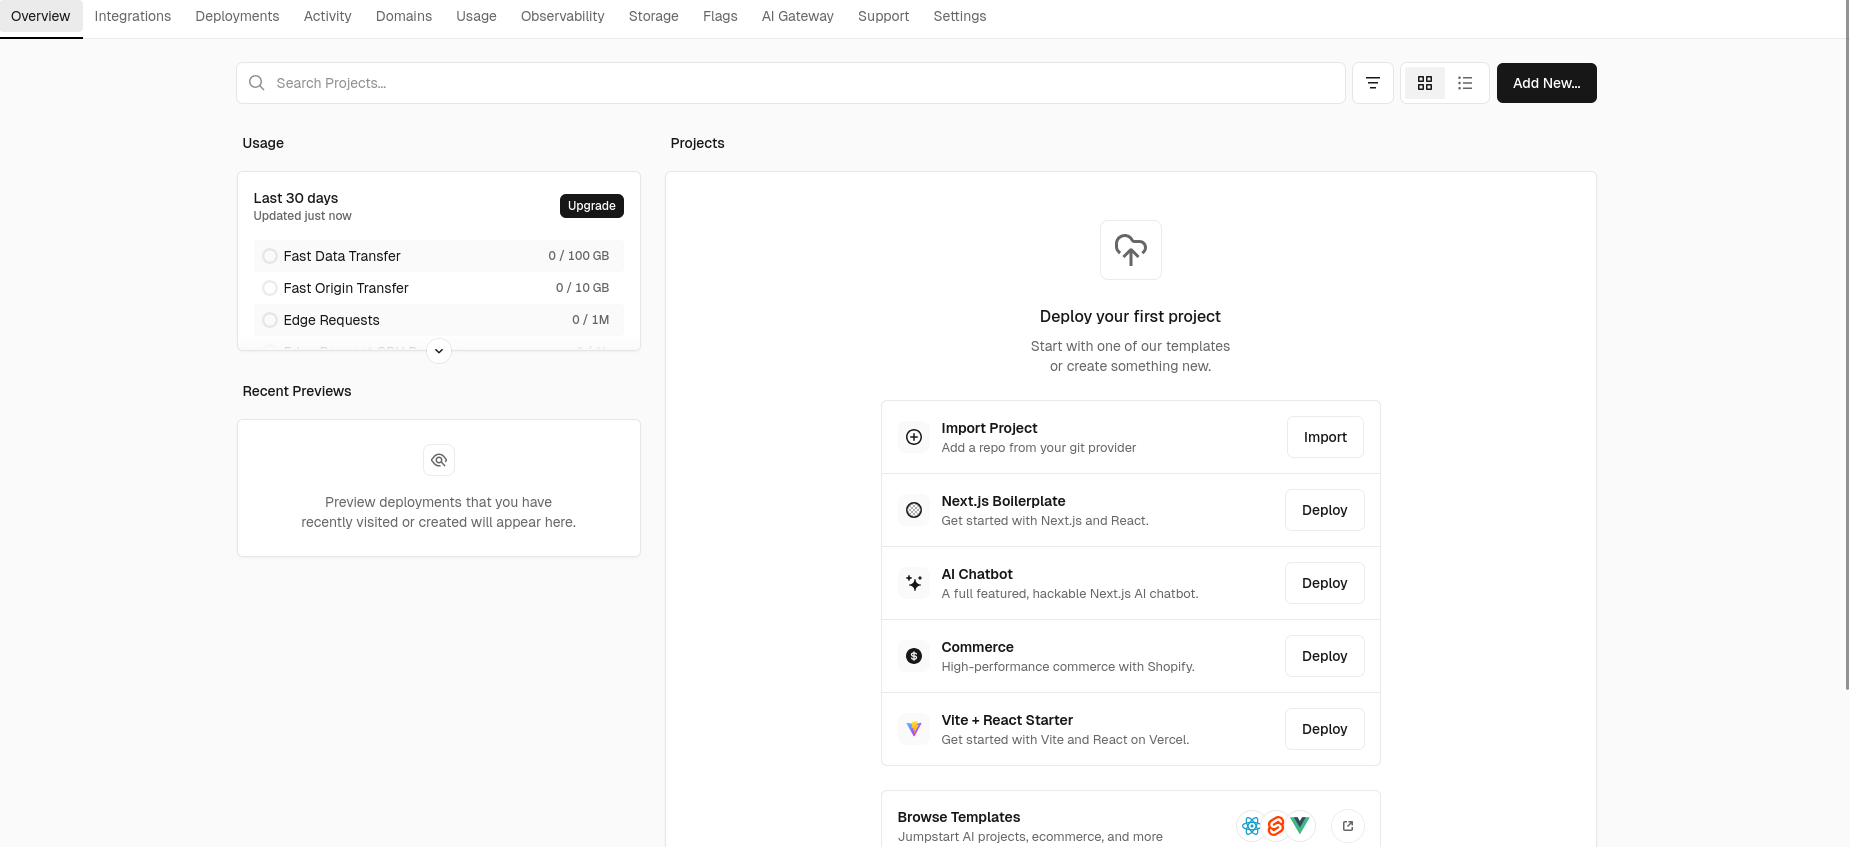Image resolution: width=1850 pixels, height=847 pixels.
Task: Focus the Search Projects field
Action: point(791,83)
